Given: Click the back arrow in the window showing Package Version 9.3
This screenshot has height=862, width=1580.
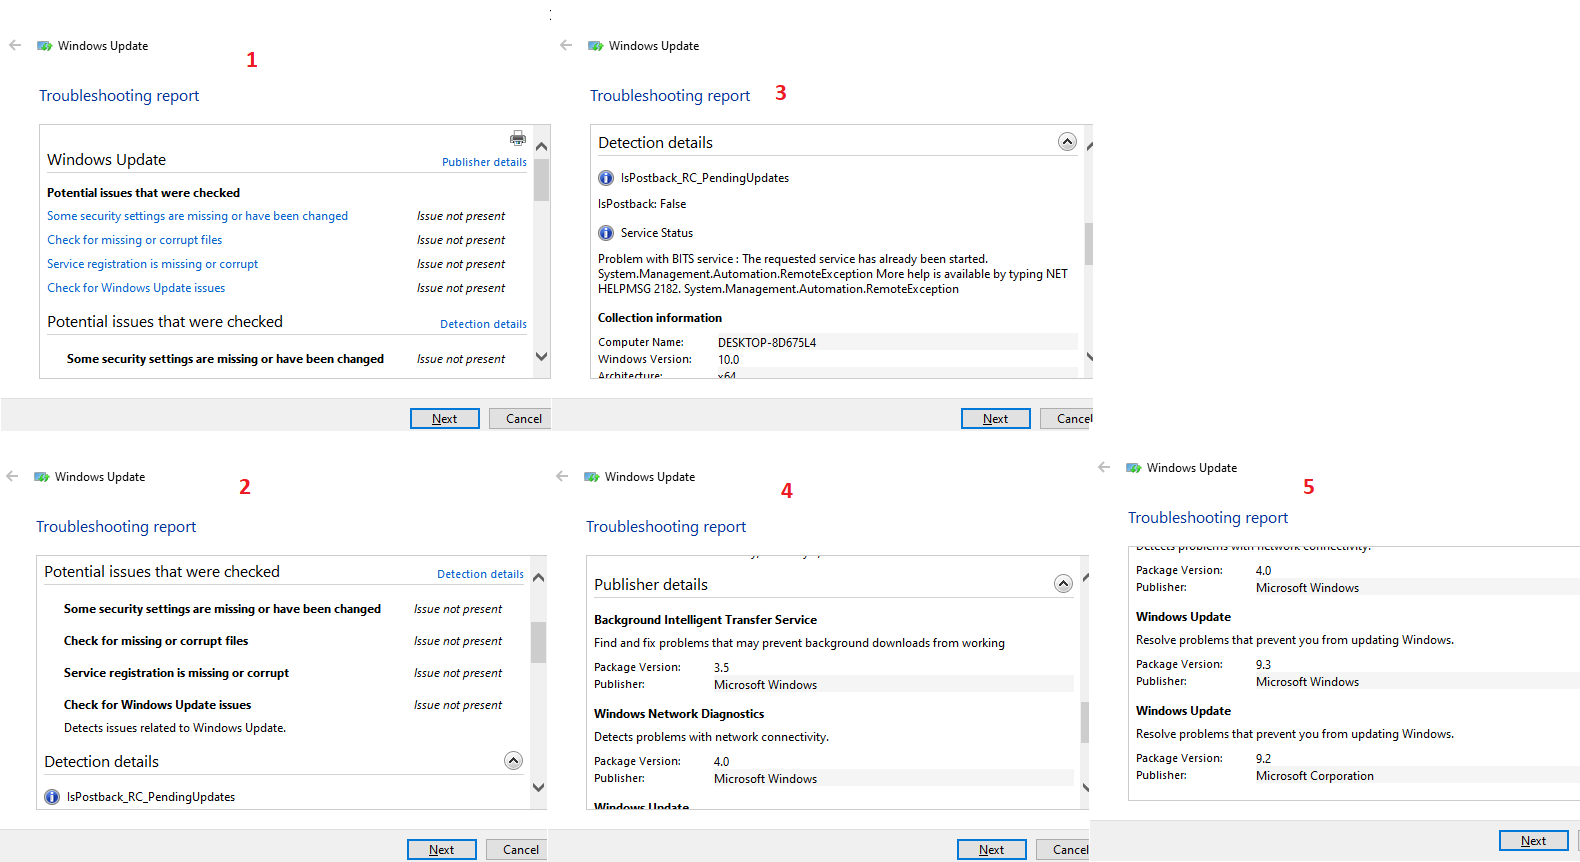Looking at the screenshot, I should click(1104, 467).
